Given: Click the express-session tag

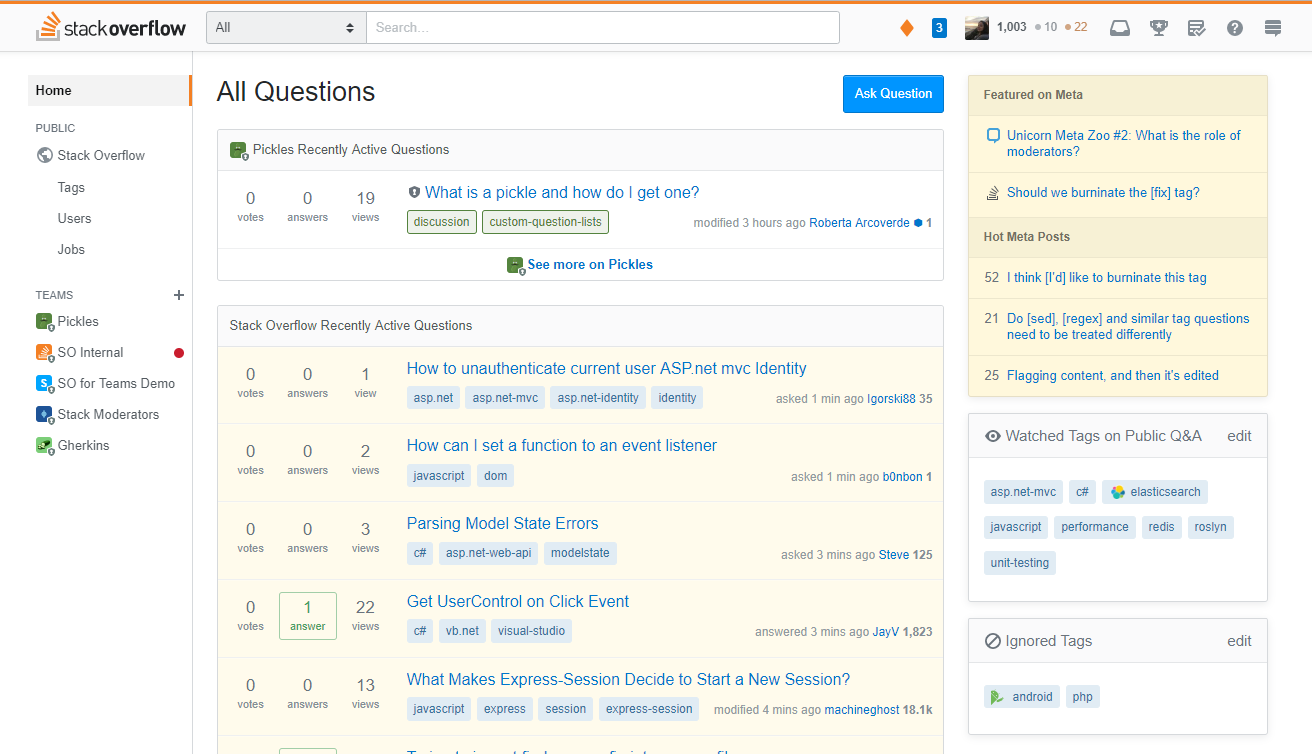Looking at the screenshot, I should (649, 709).
